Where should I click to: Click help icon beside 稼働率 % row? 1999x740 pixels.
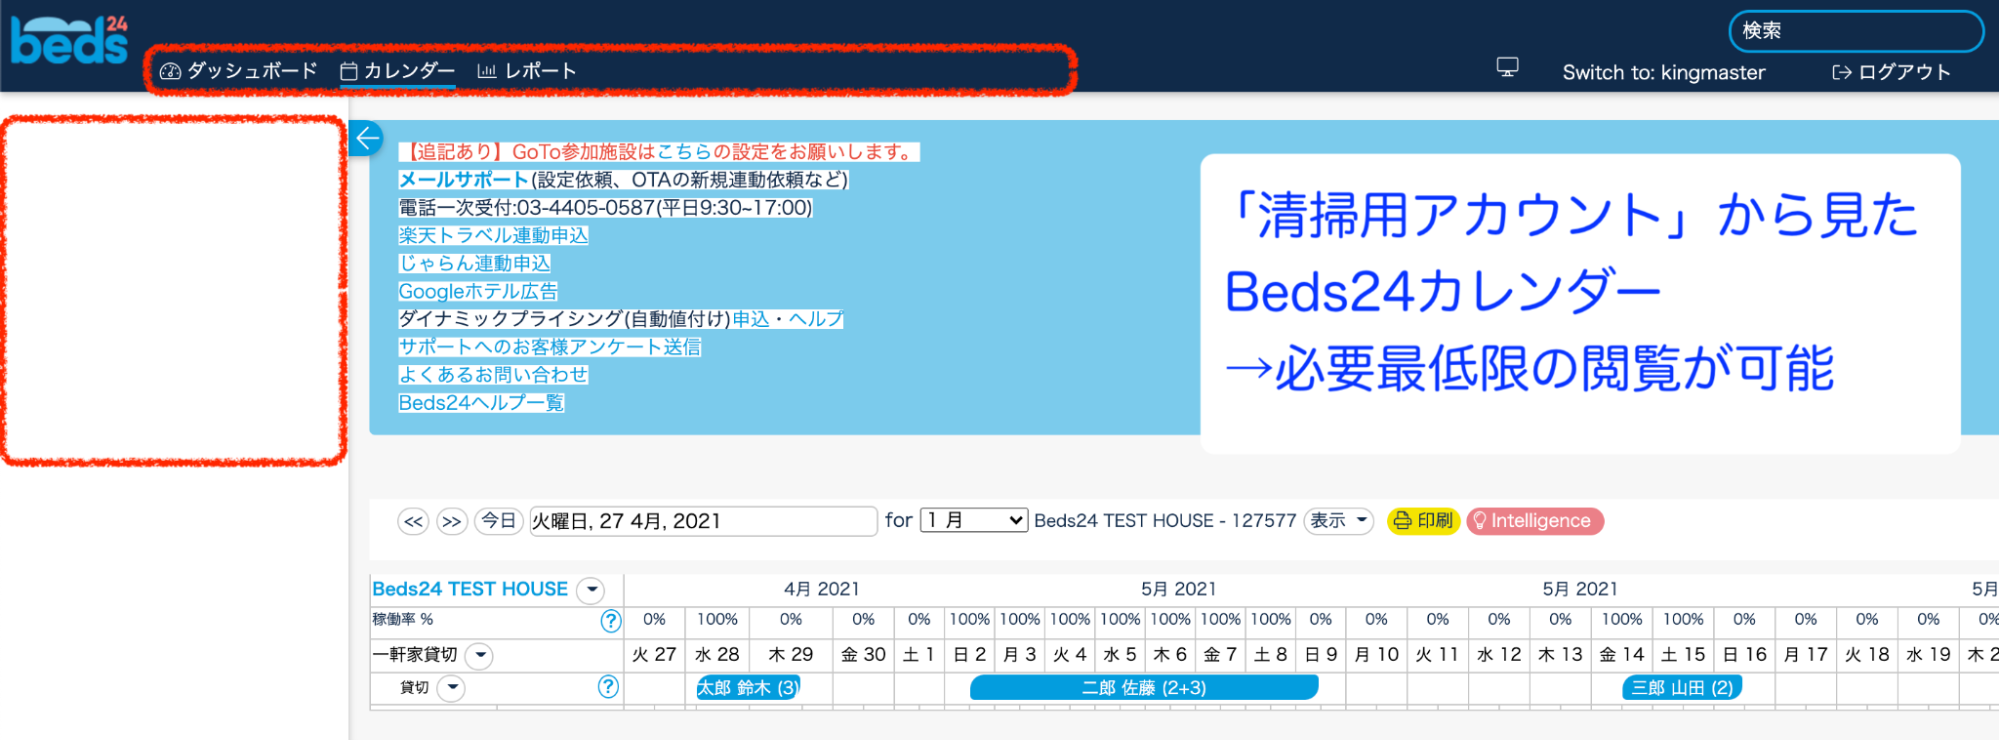(x=610, y=621)
